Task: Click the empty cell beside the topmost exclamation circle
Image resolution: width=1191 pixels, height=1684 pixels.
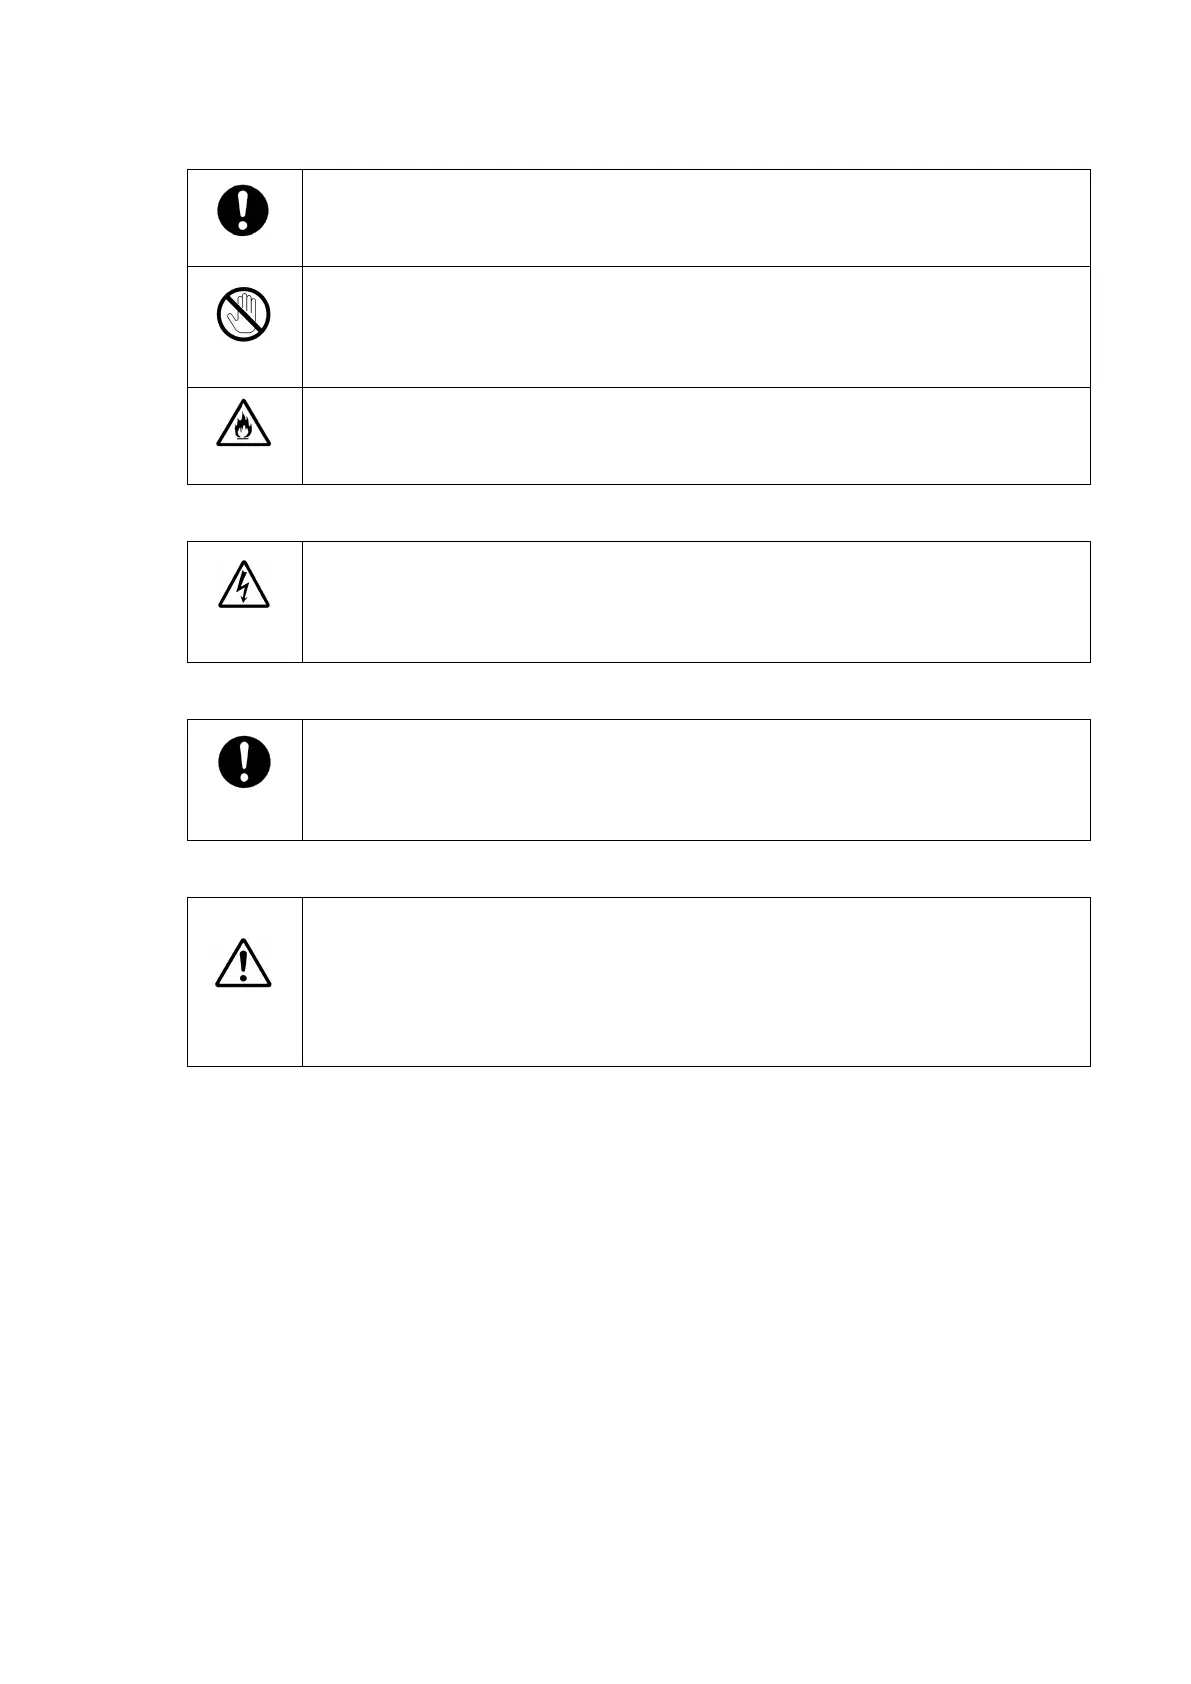Action: click(696, 218)
